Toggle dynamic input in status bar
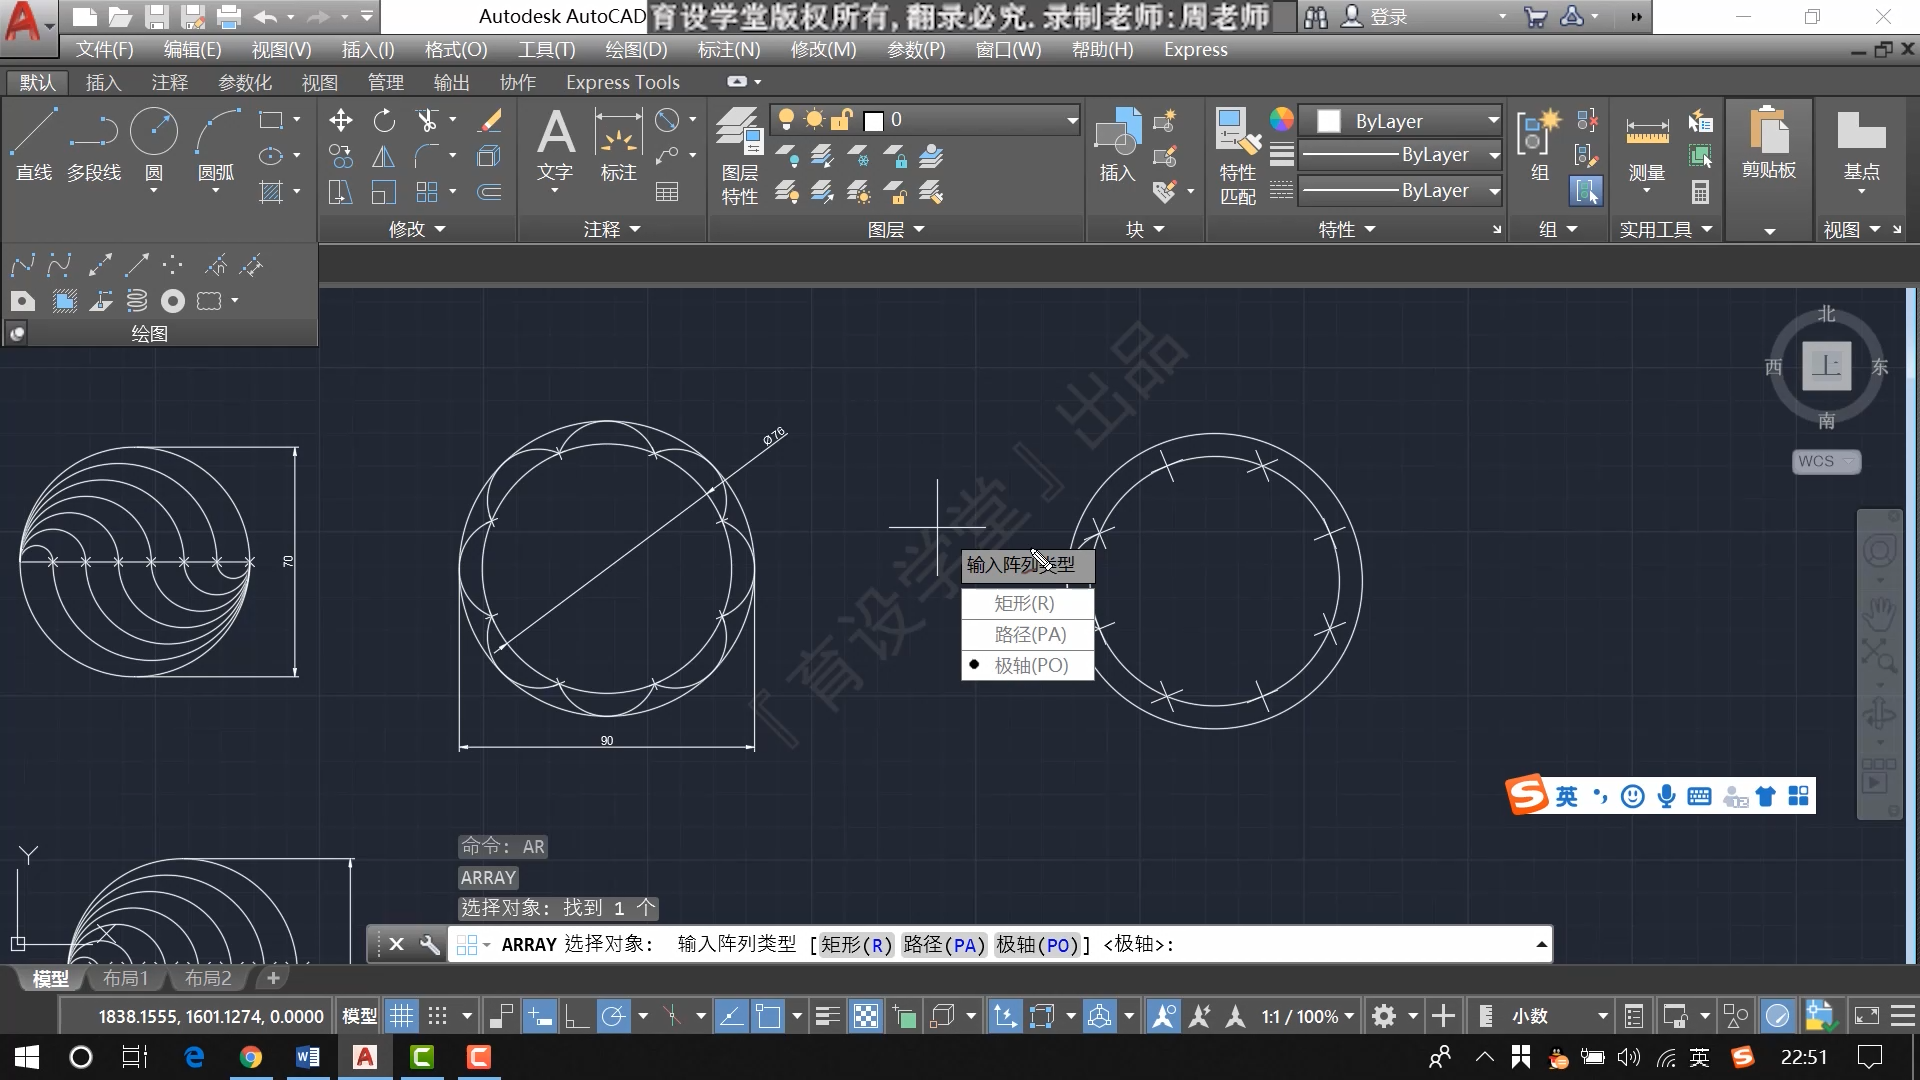Screen dimensions: 1920x1080 click(x=539, y=1017)
